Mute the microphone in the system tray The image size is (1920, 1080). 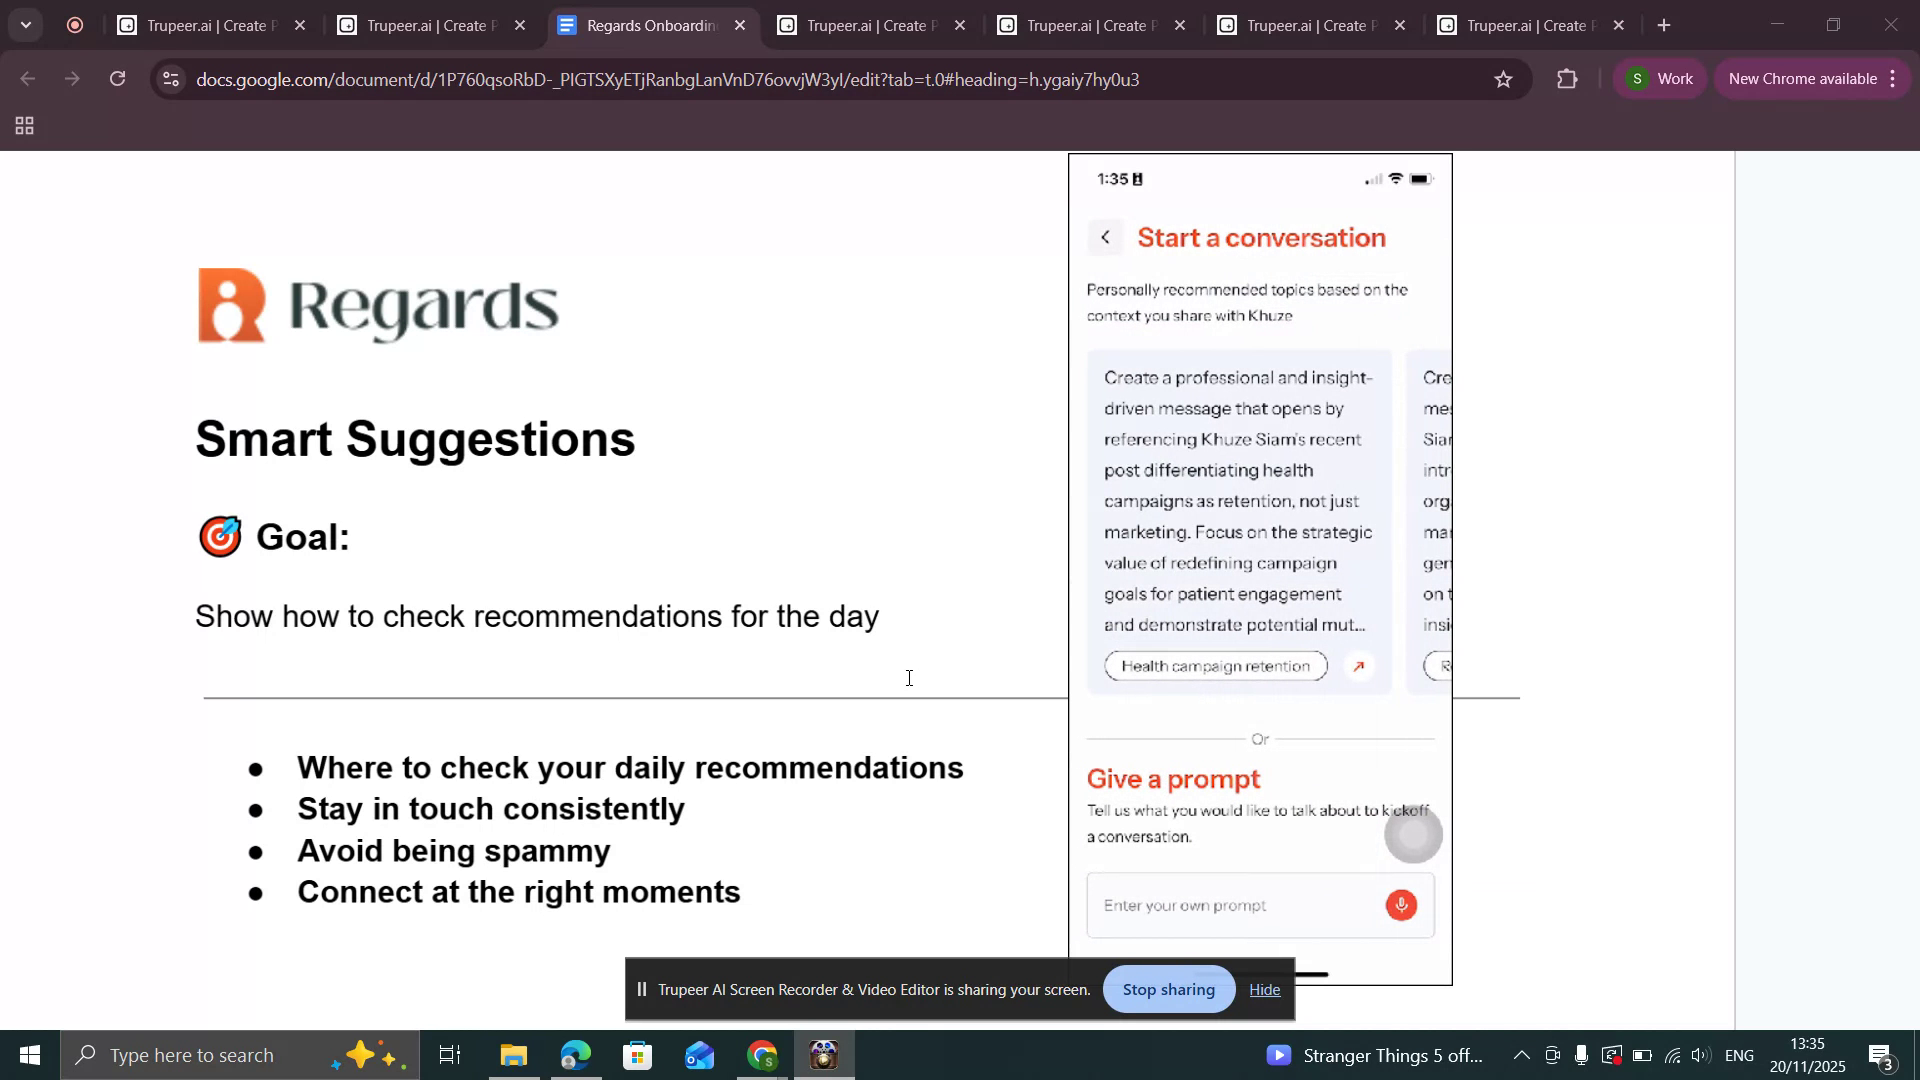(1580, 1054)
